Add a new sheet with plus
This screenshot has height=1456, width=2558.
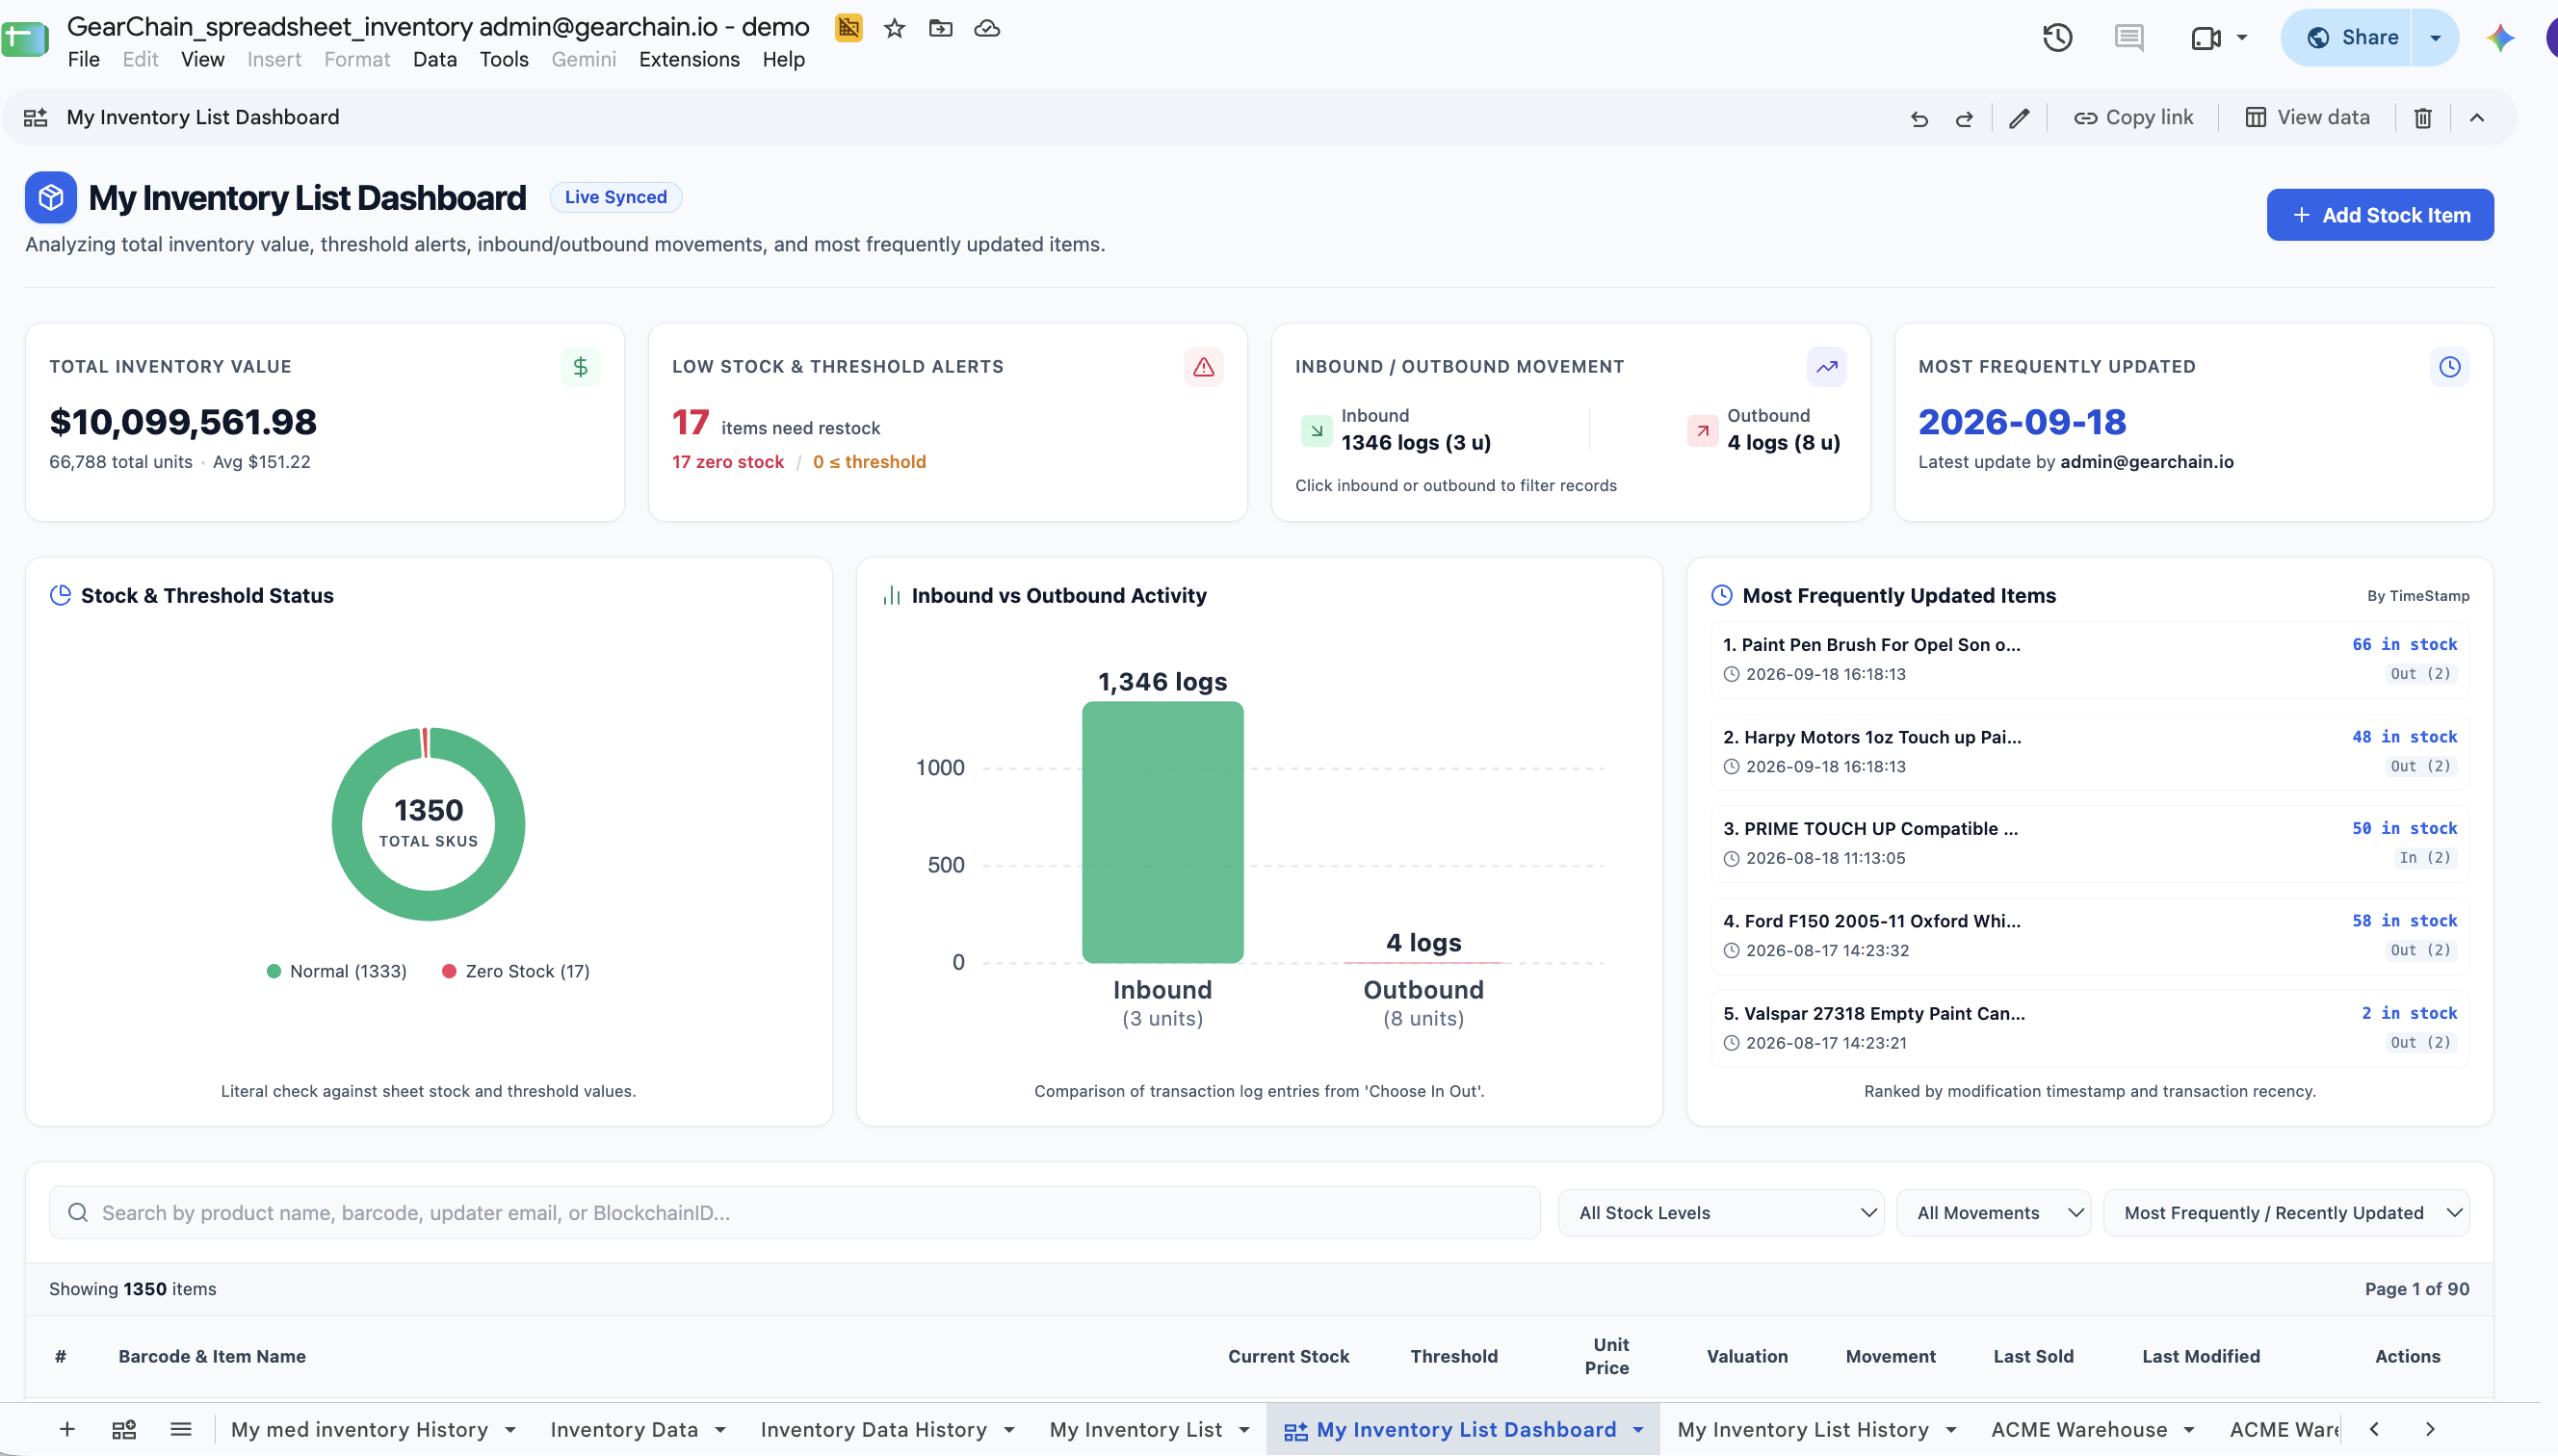pyautogui.click(x=67, y=1429)
